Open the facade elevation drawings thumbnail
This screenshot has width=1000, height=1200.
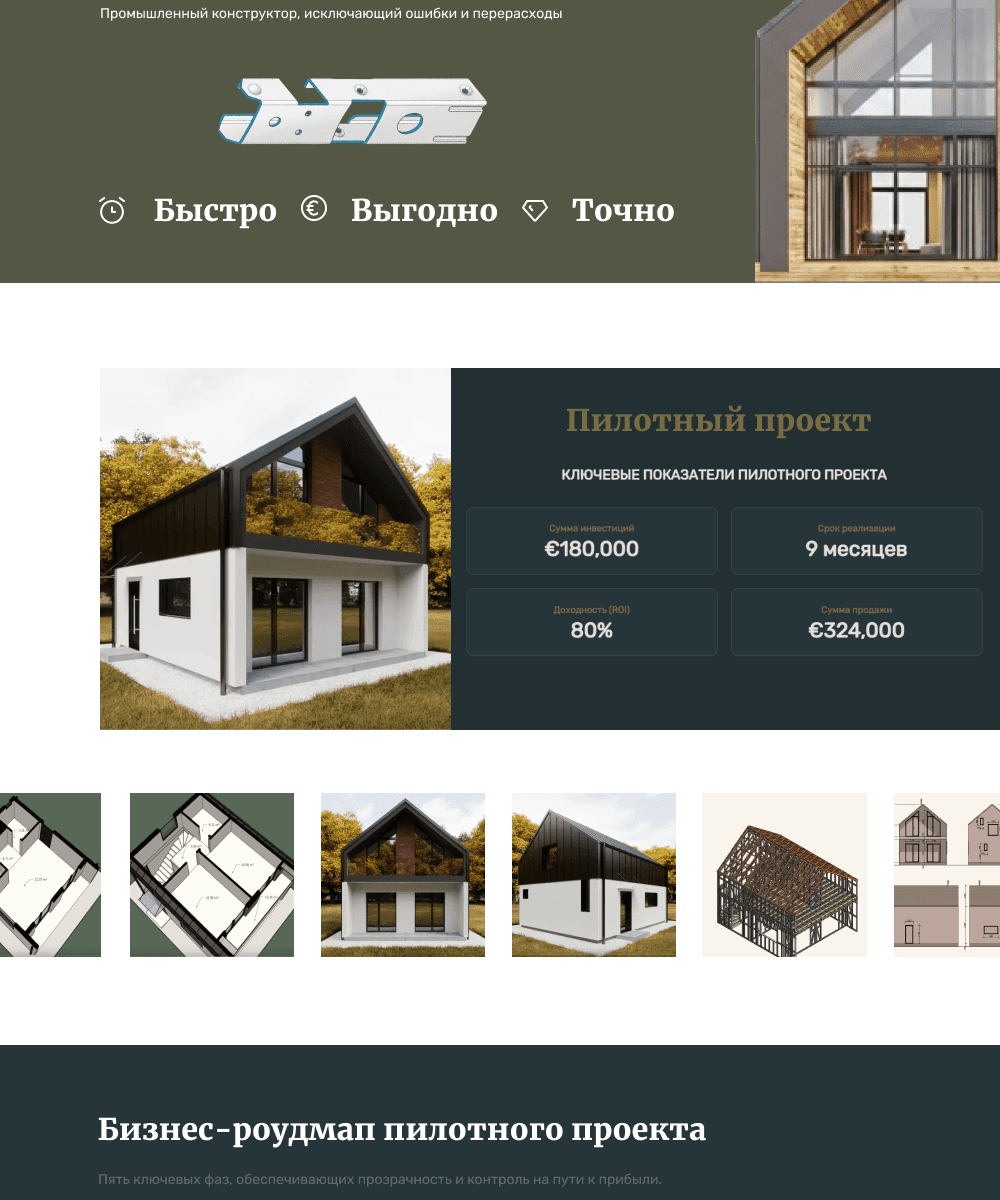click(x=947, y=875)
